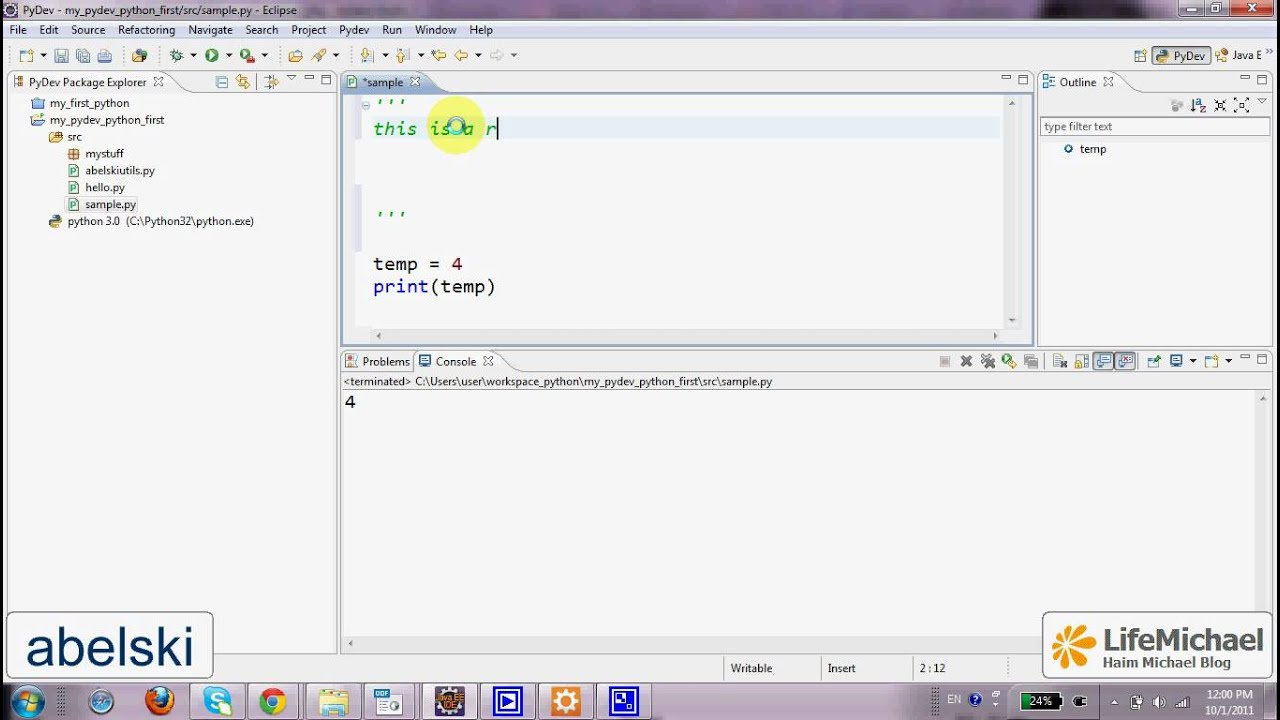Toggle Link with Editor in Package Explorer
This screenshot has height=720, width=1280.
point(243,82)
